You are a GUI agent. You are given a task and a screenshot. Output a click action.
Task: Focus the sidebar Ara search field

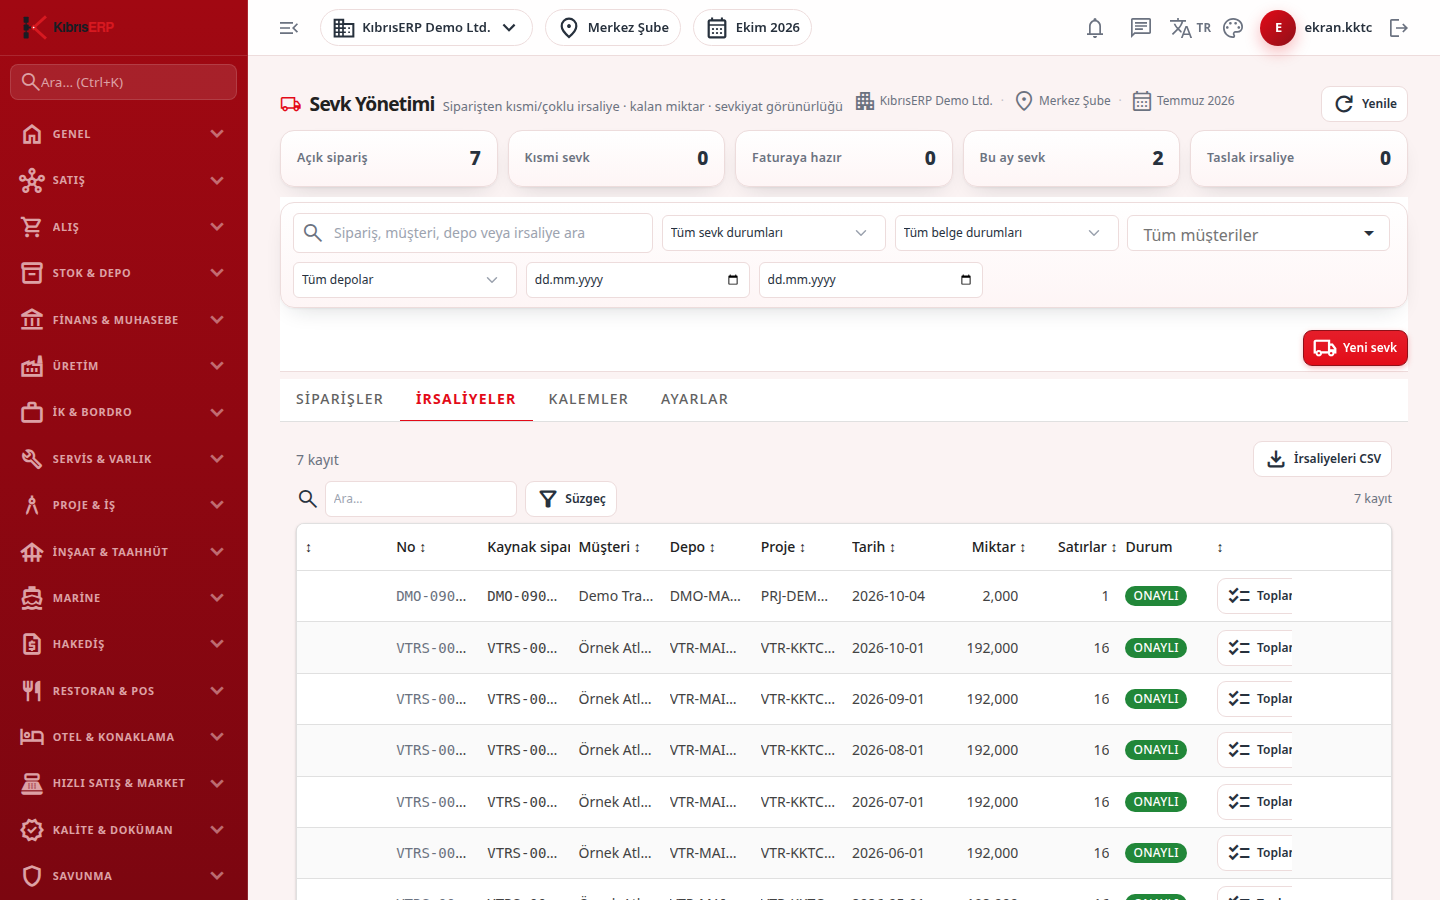pyautogui.click(x=124, y=82)
